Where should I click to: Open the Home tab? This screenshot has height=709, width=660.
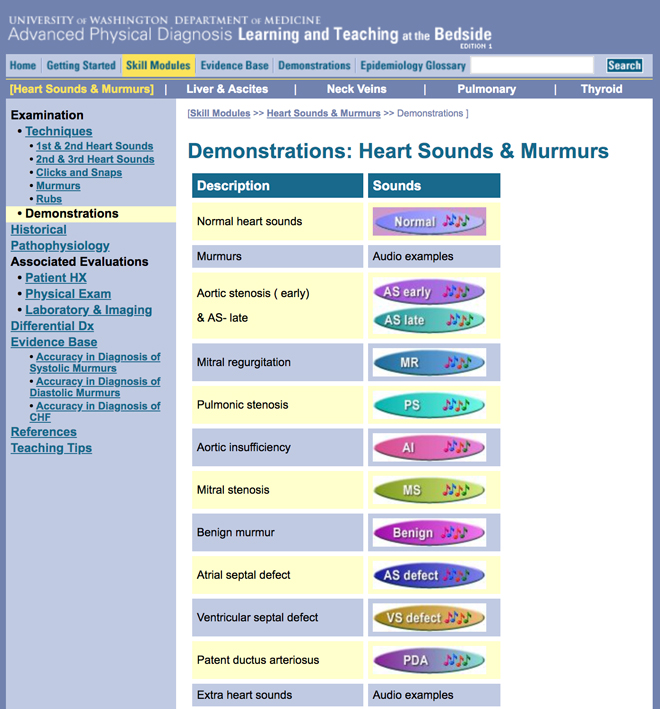pos(23,66)
